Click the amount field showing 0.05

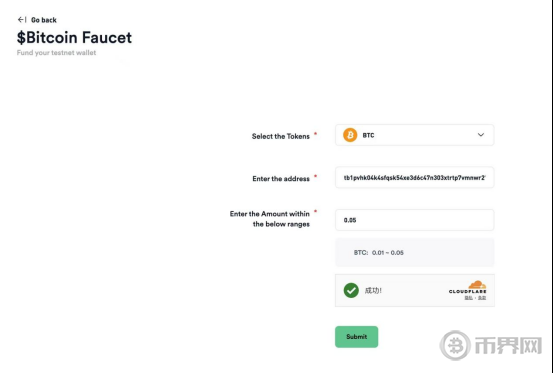tap(414, 220)
